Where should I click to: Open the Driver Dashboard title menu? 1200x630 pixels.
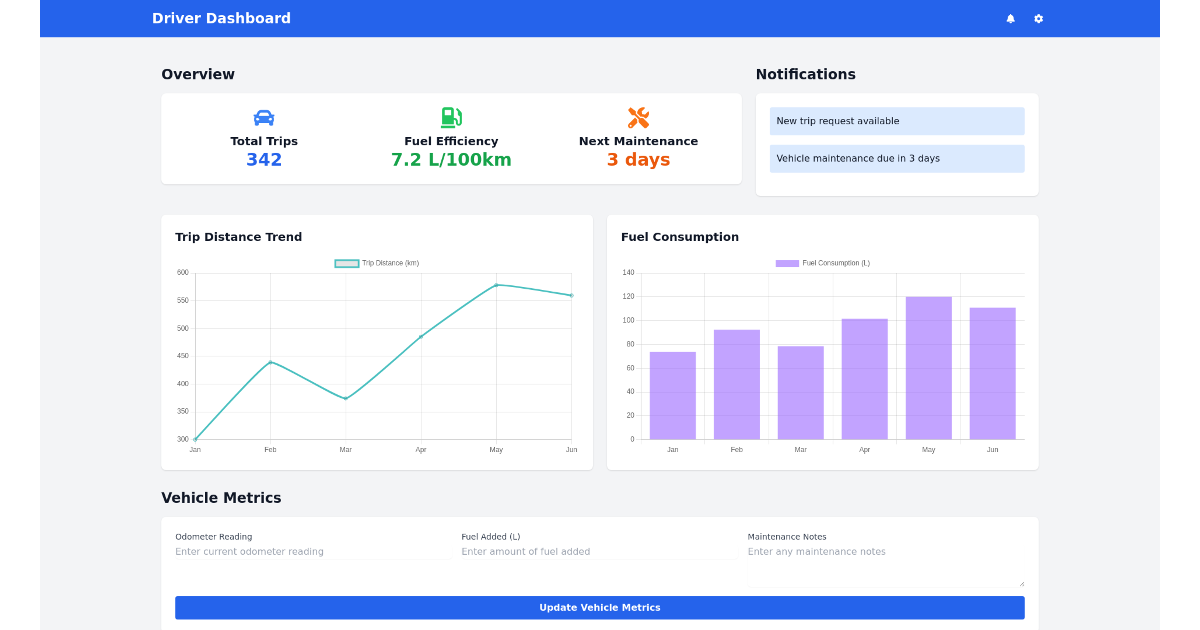[x=221, y=18]
